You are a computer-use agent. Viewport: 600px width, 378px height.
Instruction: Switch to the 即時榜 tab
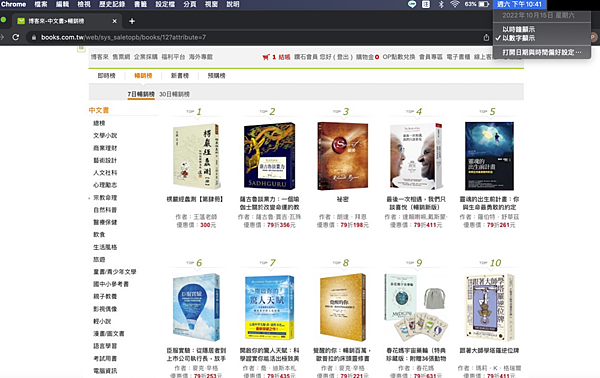tap(106, 76)
